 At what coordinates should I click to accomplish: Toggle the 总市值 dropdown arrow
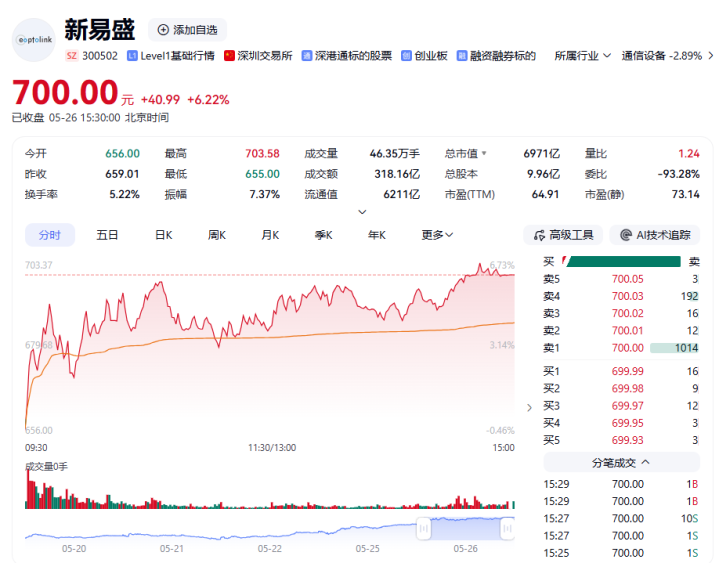(x=484, y=153)
